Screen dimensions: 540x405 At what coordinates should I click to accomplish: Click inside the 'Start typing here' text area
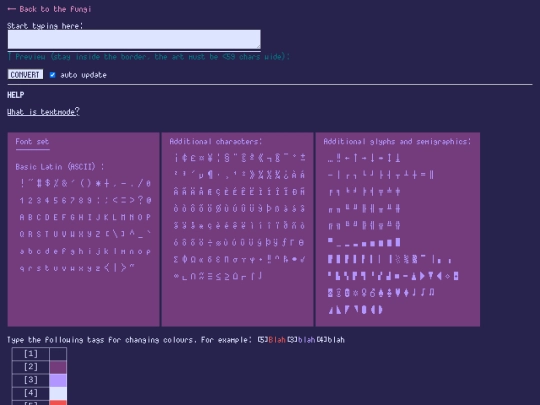pyautogui.click(x=134, y=39)
